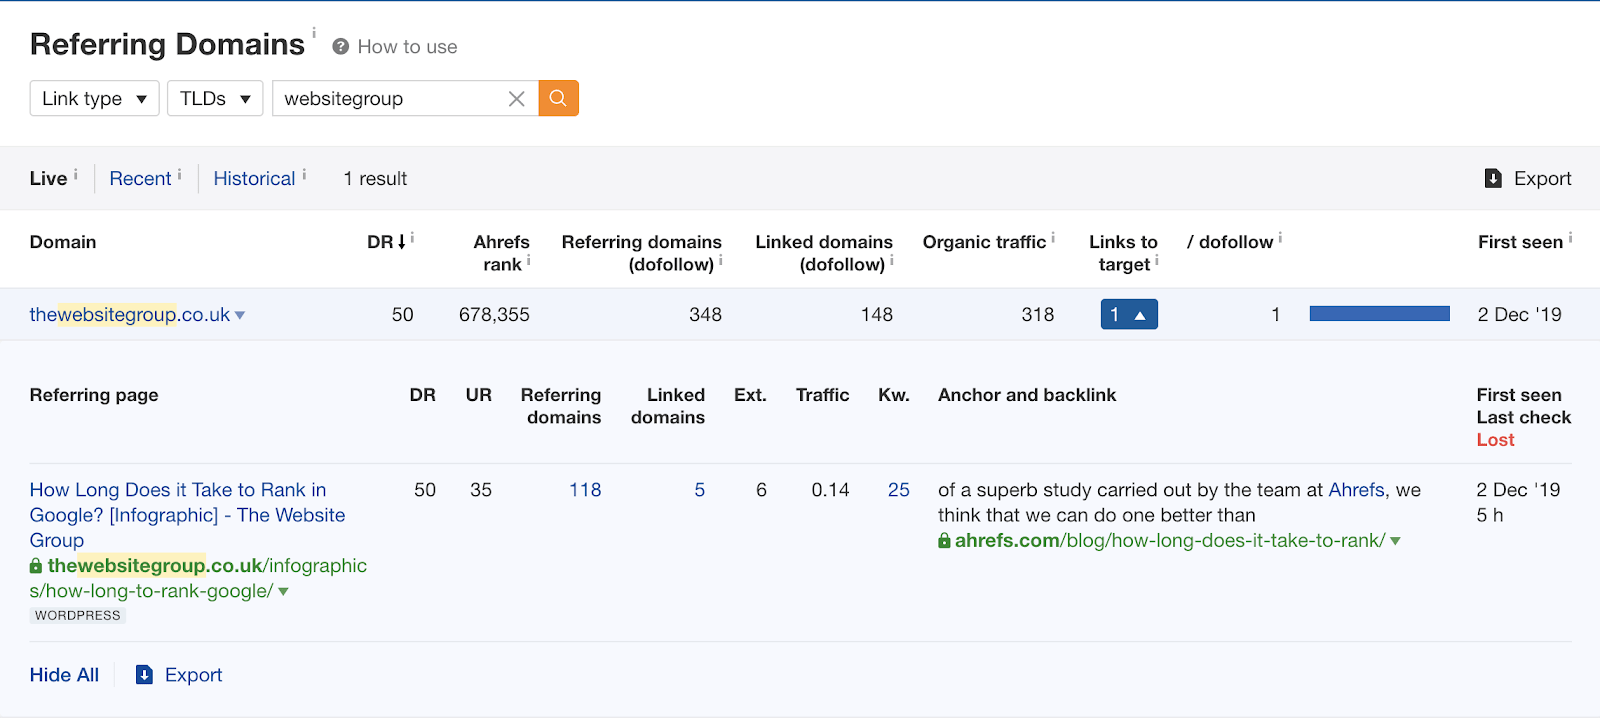Click the orange search magnifier button

tap(558, 98)
